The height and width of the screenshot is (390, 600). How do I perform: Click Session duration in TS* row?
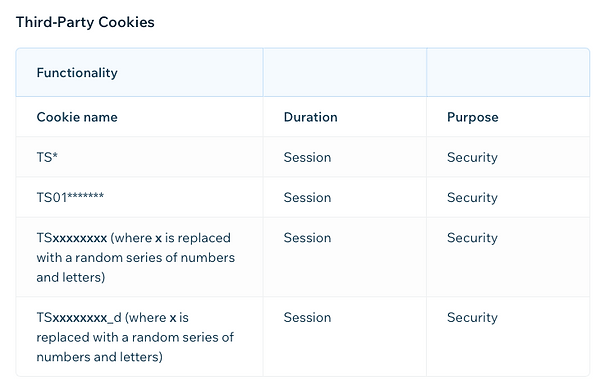pos(307,157)
